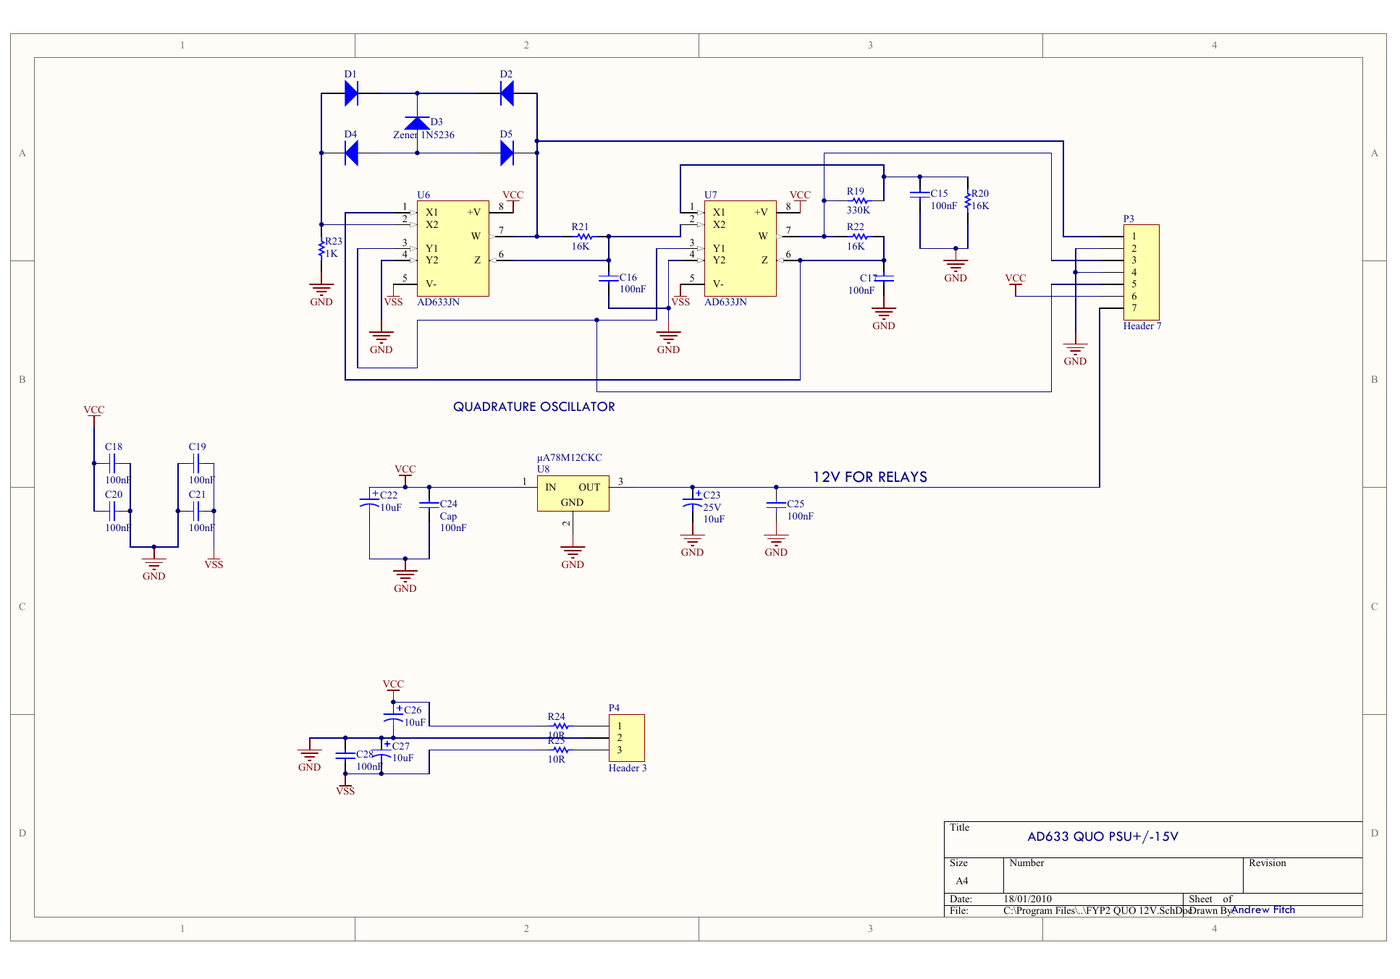Screen dimensions: 1400x979
Task: Select capacitor C19 symbol
Action: click(x=197, y=464)
